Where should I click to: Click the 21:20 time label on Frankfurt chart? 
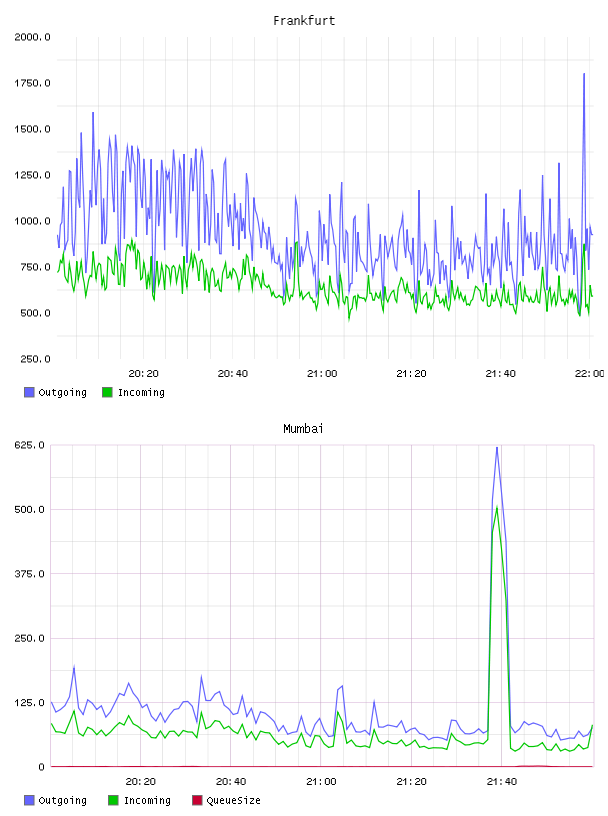(411, 374)
